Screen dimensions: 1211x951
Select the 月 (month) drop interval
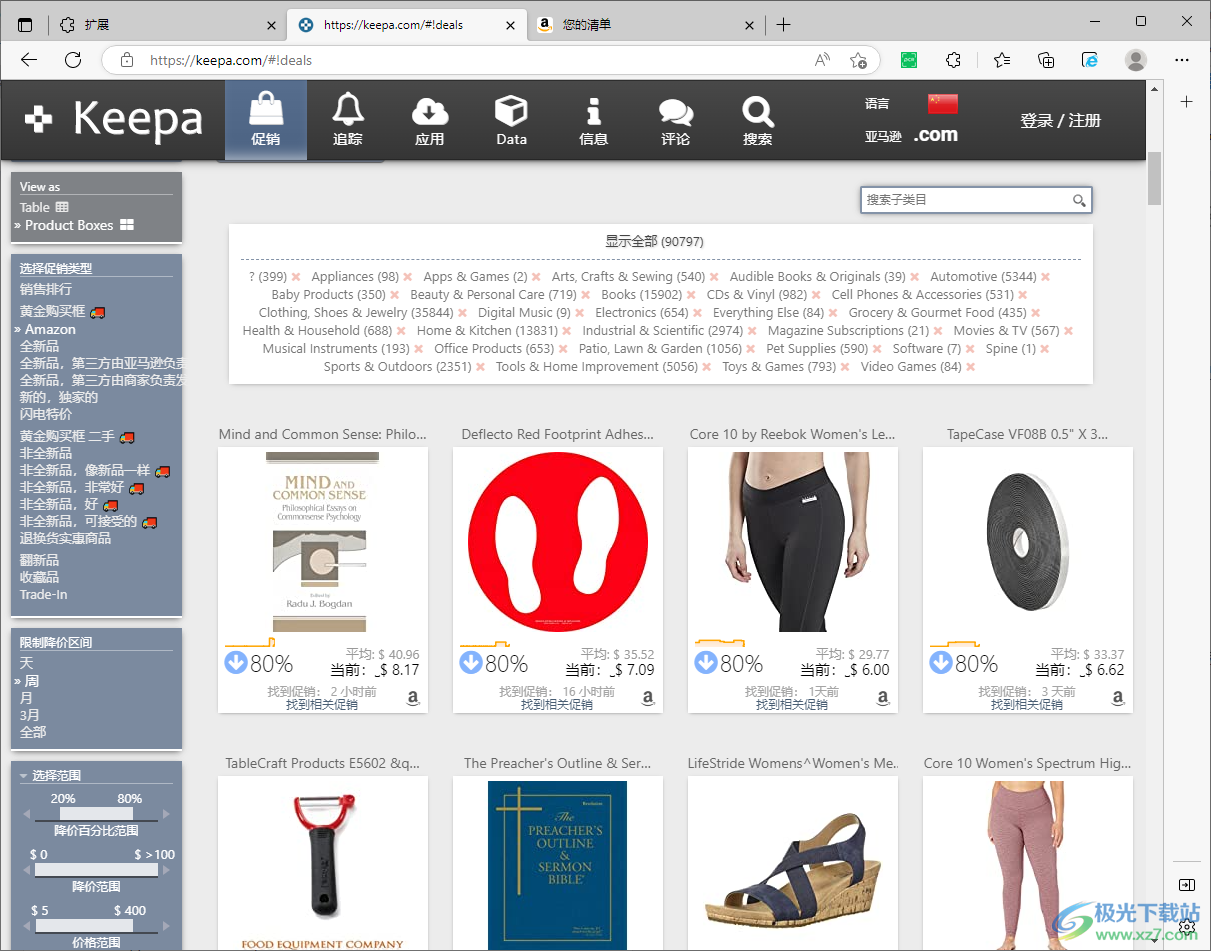(27, 697)
